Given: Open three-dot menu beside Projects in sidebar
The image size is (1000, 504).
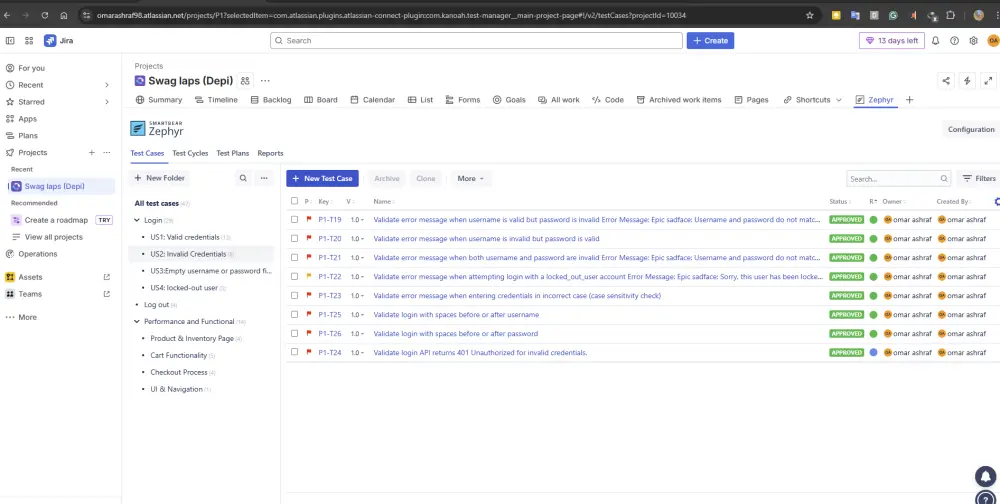Looking at the screenshot, I should coord(107,152).
